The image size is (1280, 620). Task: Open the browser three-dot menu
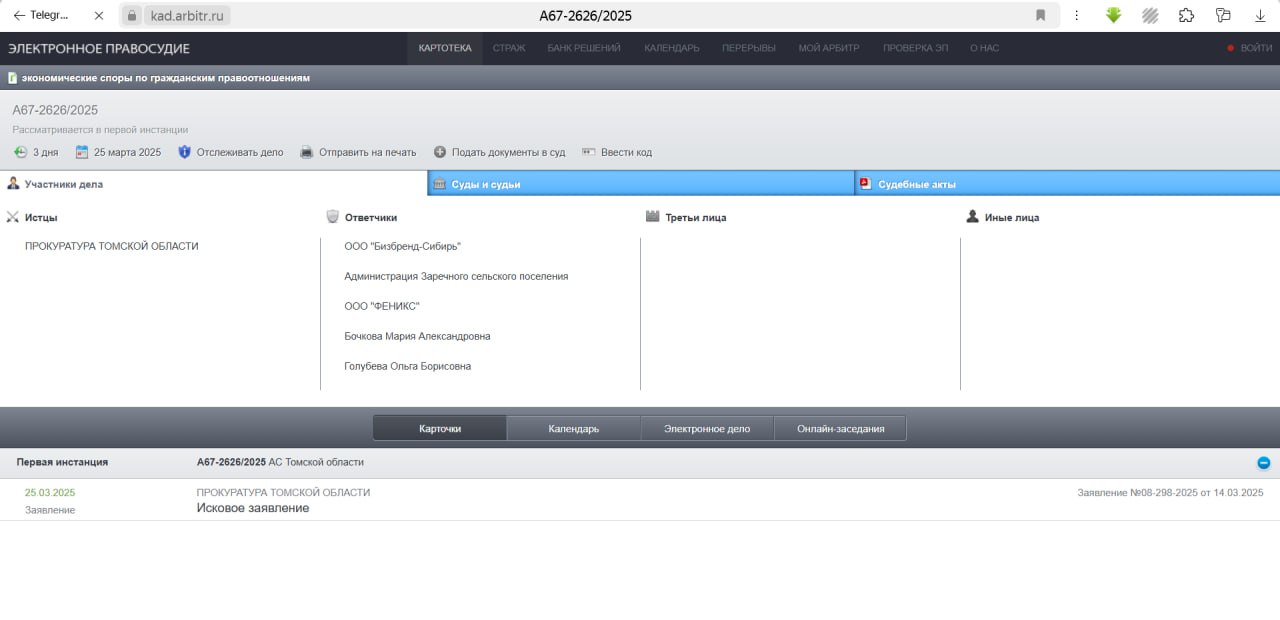1076,15
